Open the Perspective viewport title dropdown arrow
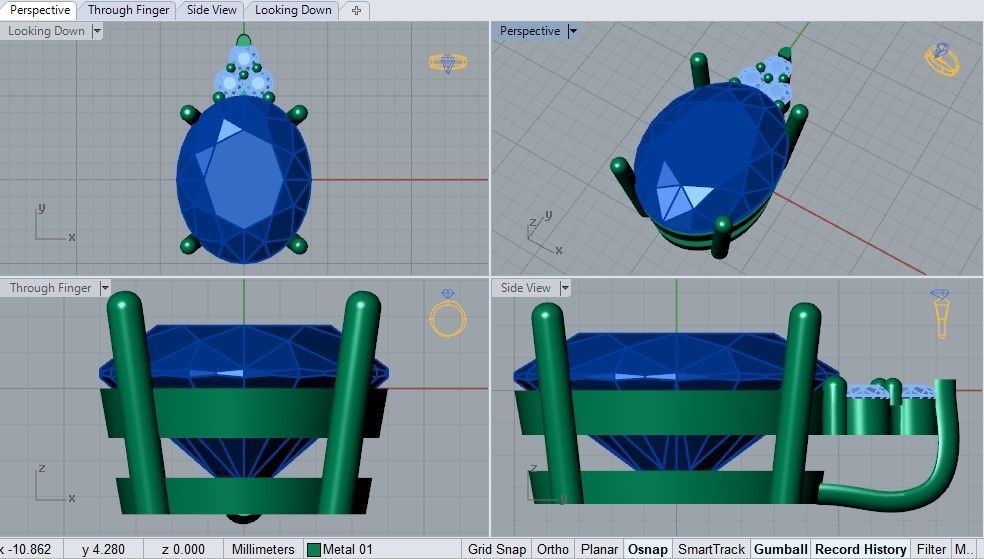The image size is (984, 559). coord(573,31)
